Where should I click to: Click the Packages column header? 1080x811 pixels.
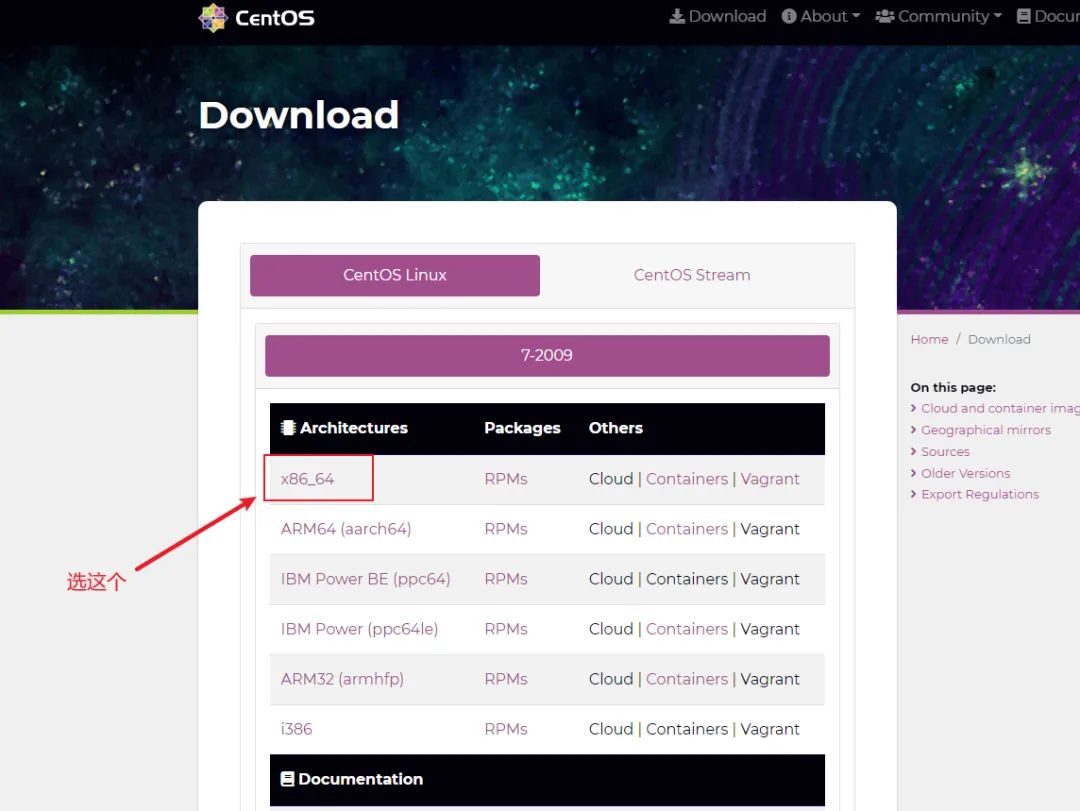click(522, 428)
